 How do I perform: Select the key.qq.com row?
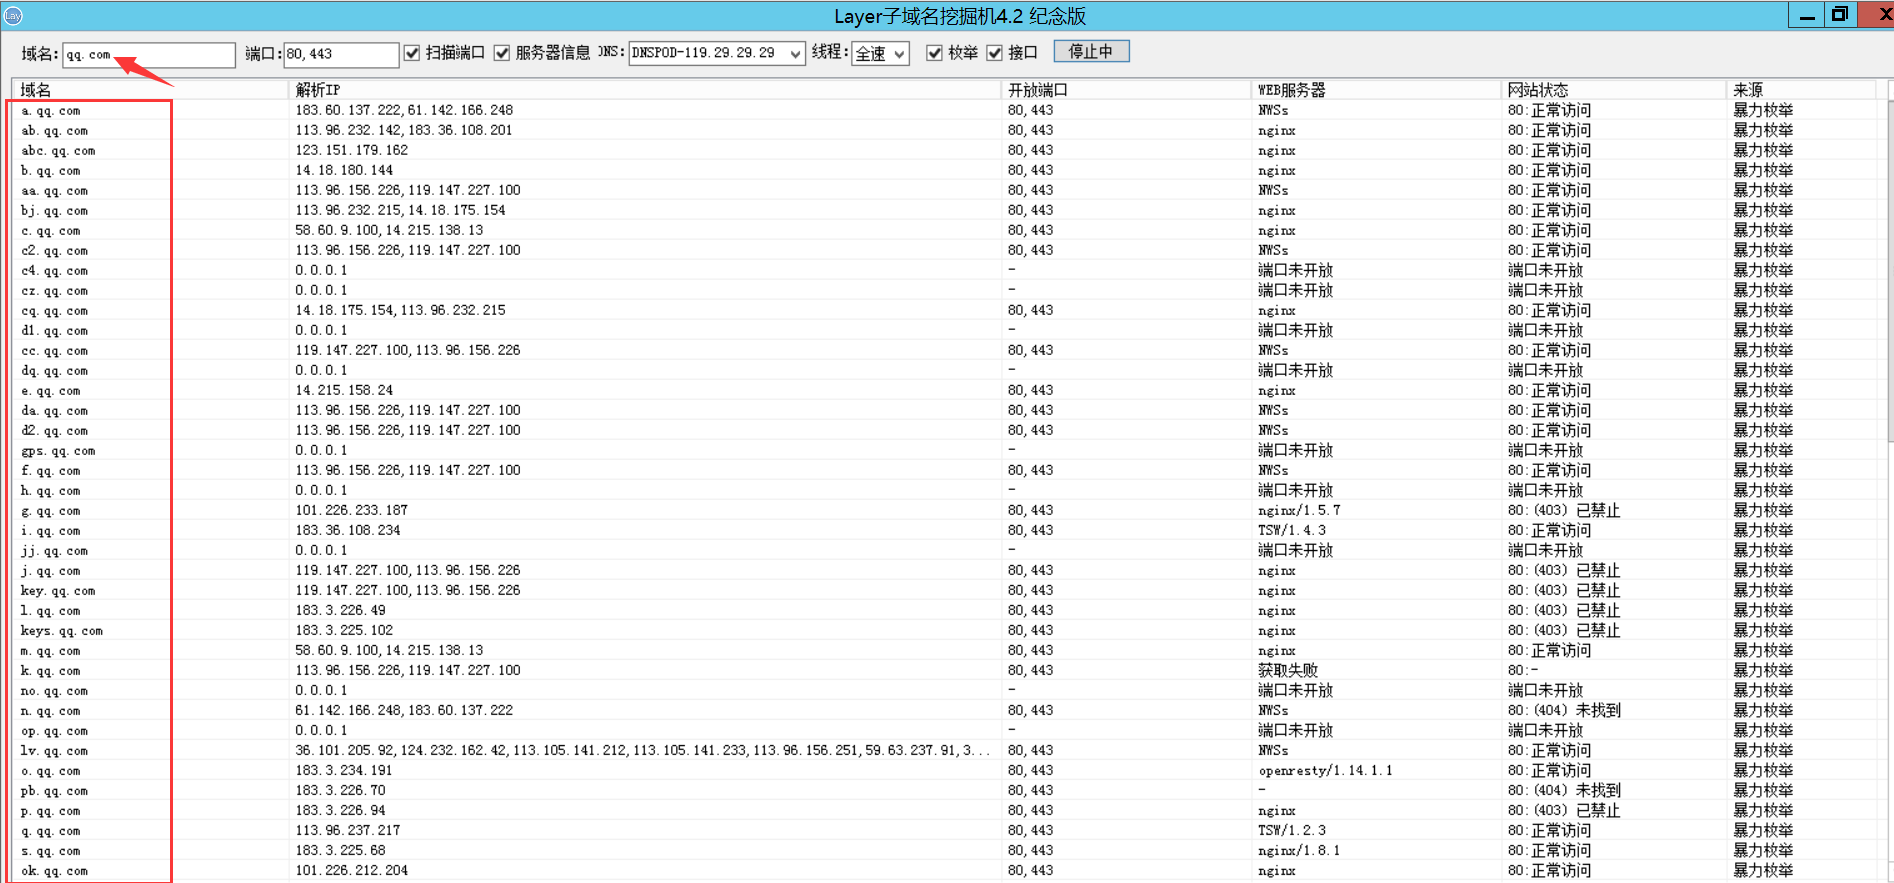coord(945,590)
